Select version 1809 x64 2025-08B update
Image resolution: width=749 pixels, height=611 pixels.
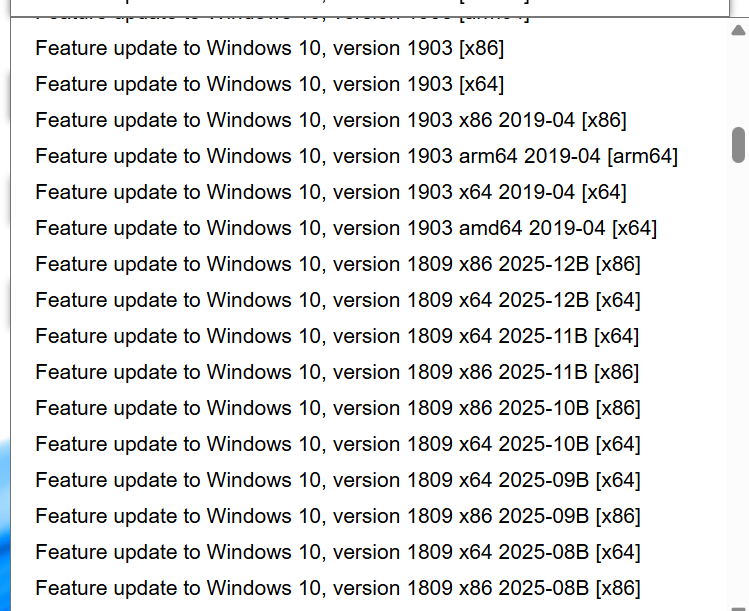tap(337, 552)
